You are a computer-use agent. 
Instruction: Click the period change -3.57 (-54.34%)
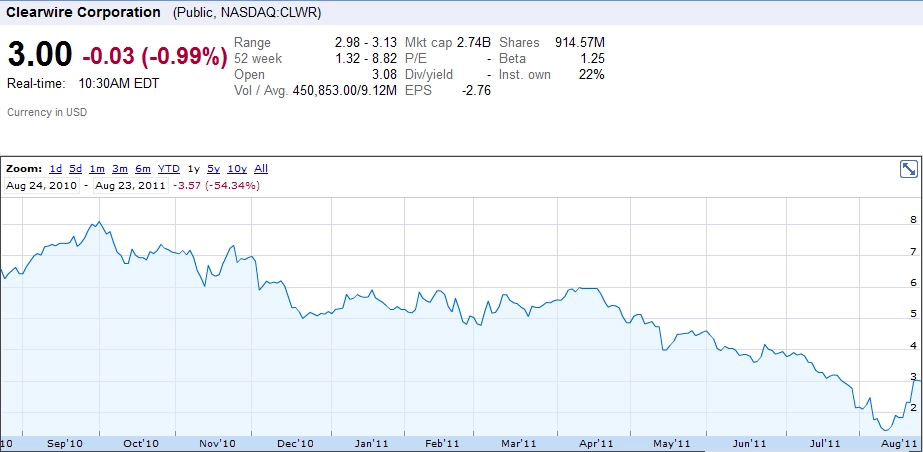coord(217,186)
